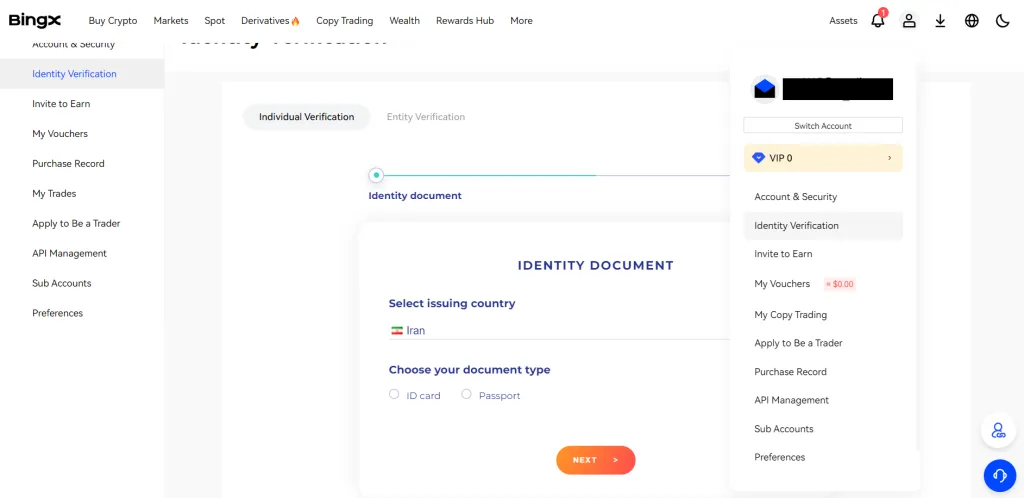This screenshot has width=1024, height=498.
Task: Open the More menu in top navigation
Action: click(x=521, y=21)
